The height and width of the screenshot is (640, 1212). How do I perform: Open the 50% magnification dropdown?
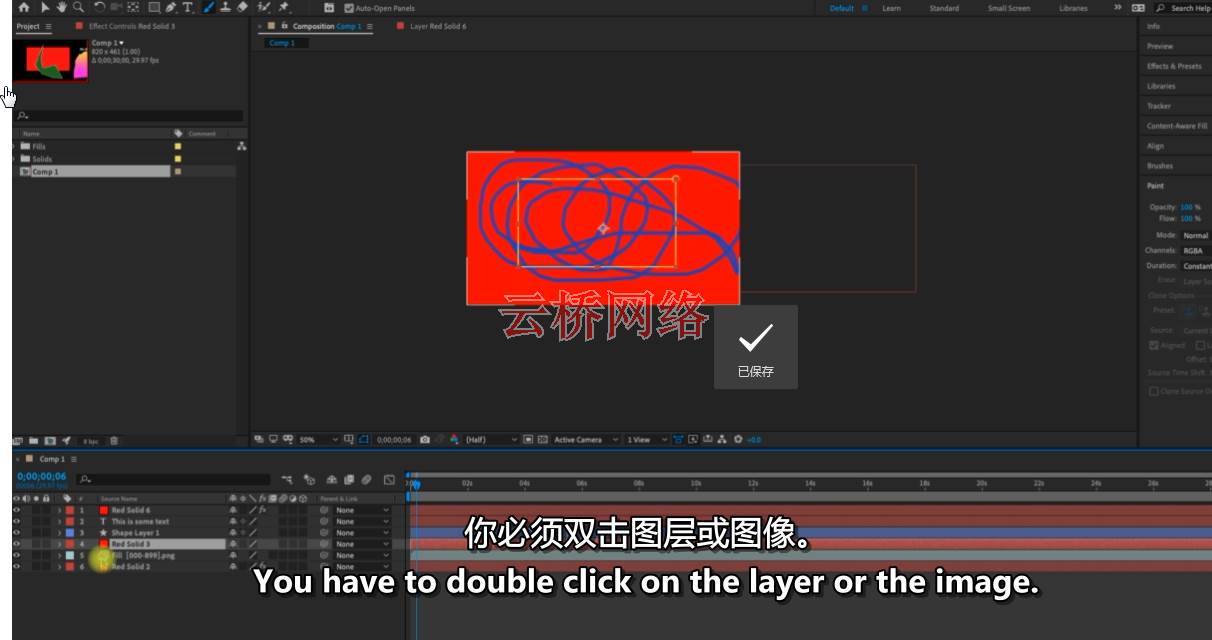(x=318, y=439)
